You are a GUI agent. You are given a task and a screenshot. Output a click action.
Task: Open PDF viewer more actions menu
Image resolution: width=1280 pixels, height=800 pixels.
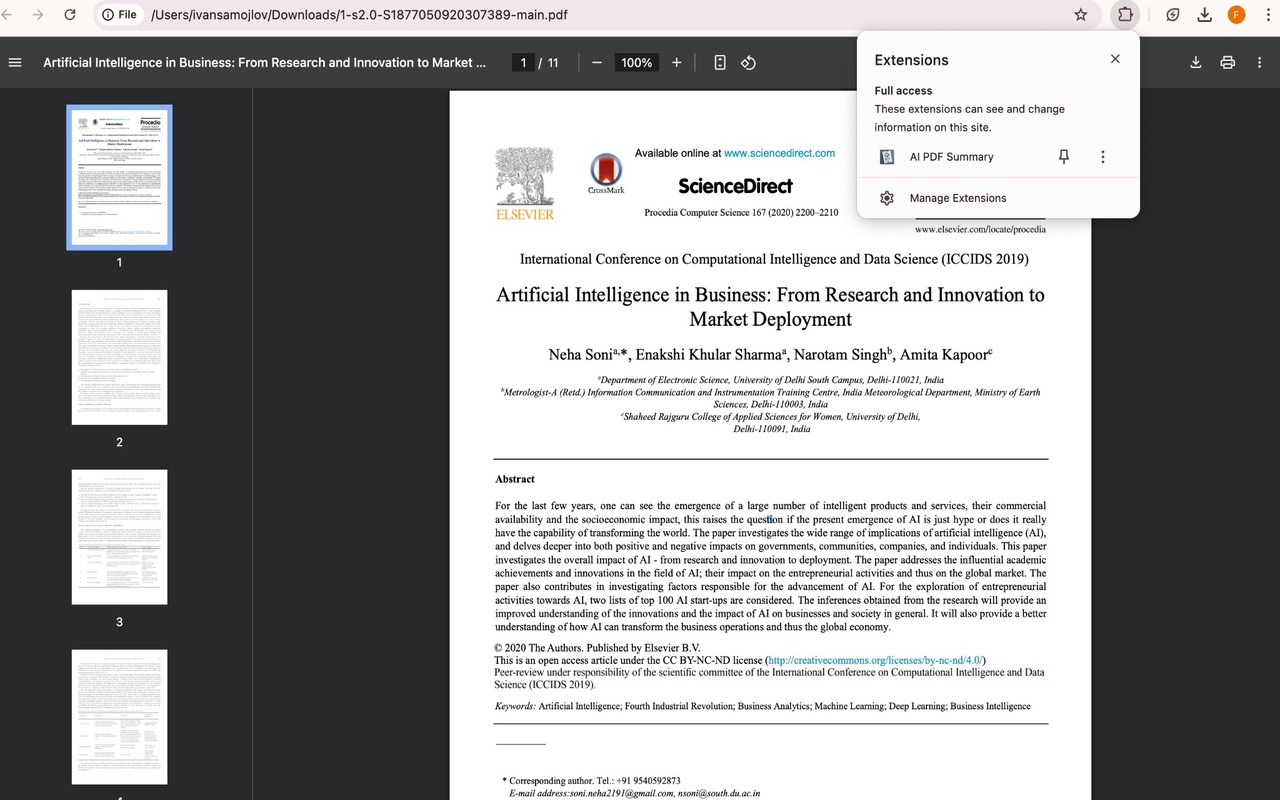[1259, 62]
